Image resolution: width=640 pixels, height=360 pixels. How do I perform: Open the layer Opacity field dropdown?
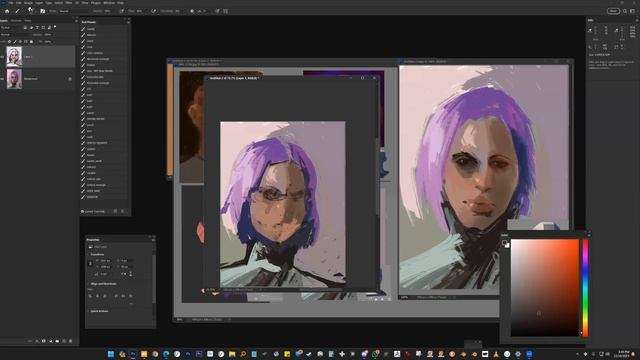click(48, 35)
